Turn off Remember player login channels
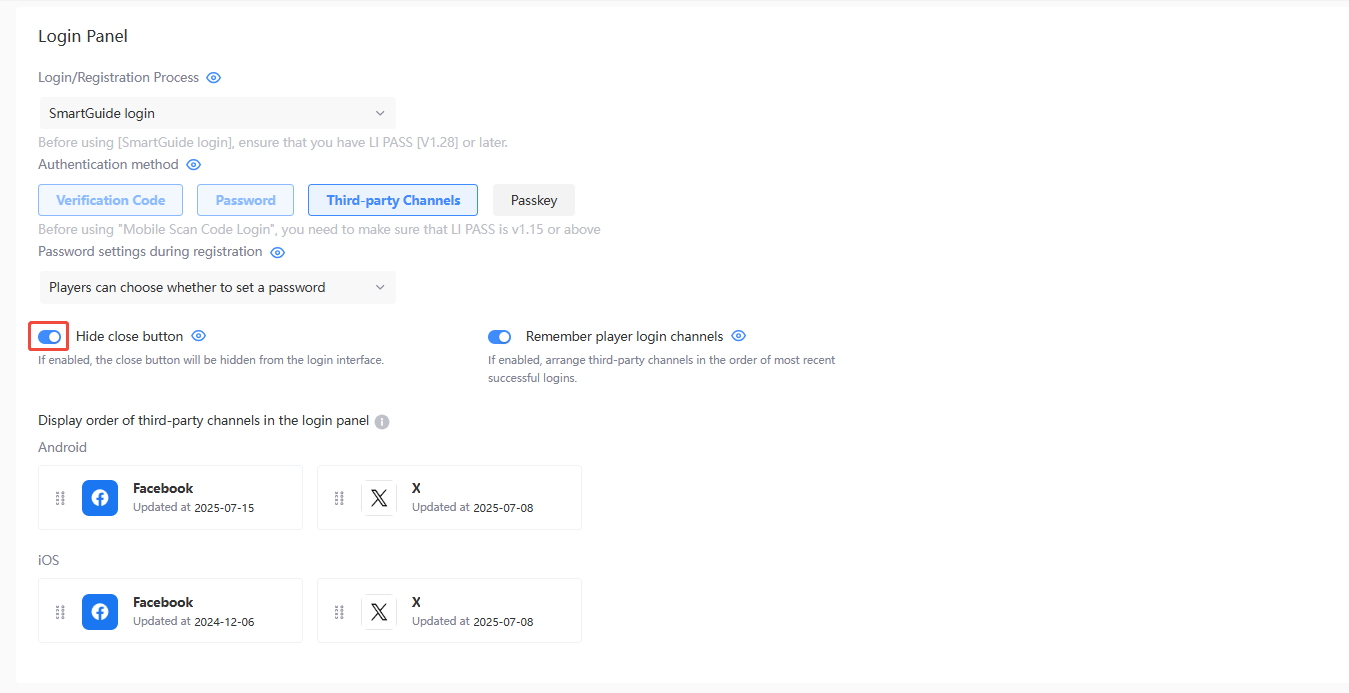The image size is (1349, 693). (x=499, y=336)
